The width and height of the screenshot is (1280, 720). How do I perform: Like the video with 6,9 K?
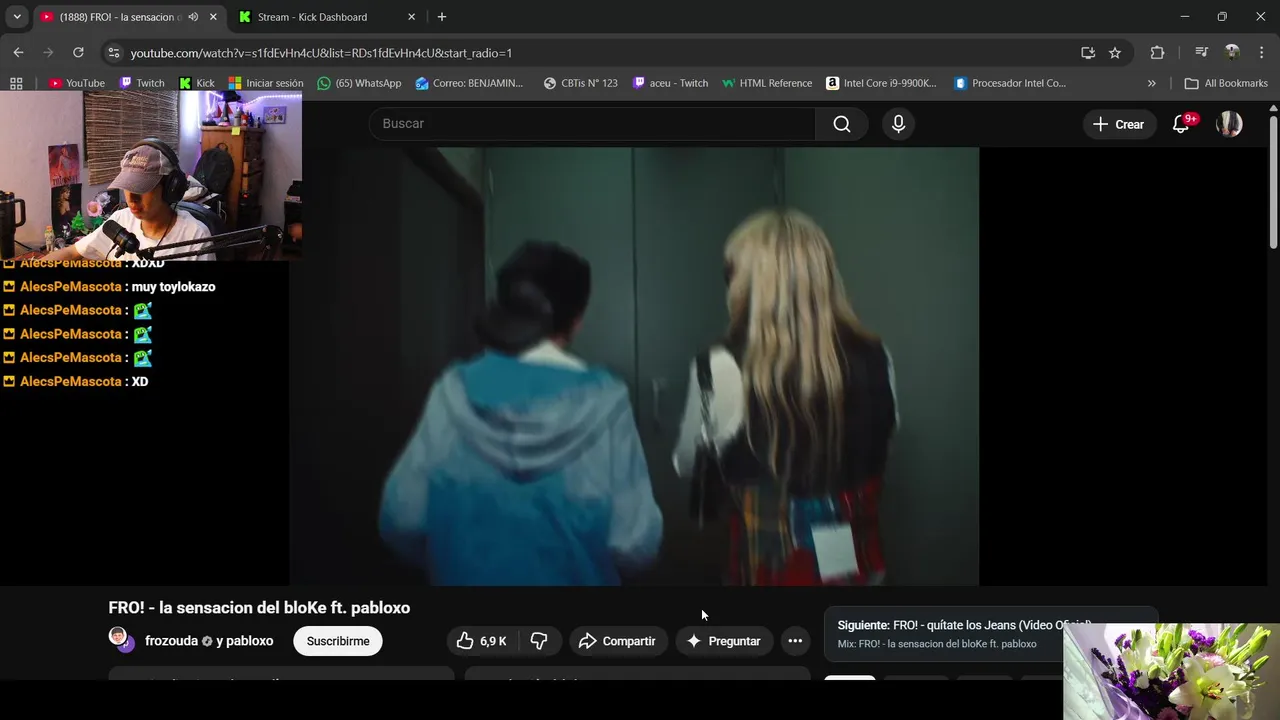pos(482,641)
